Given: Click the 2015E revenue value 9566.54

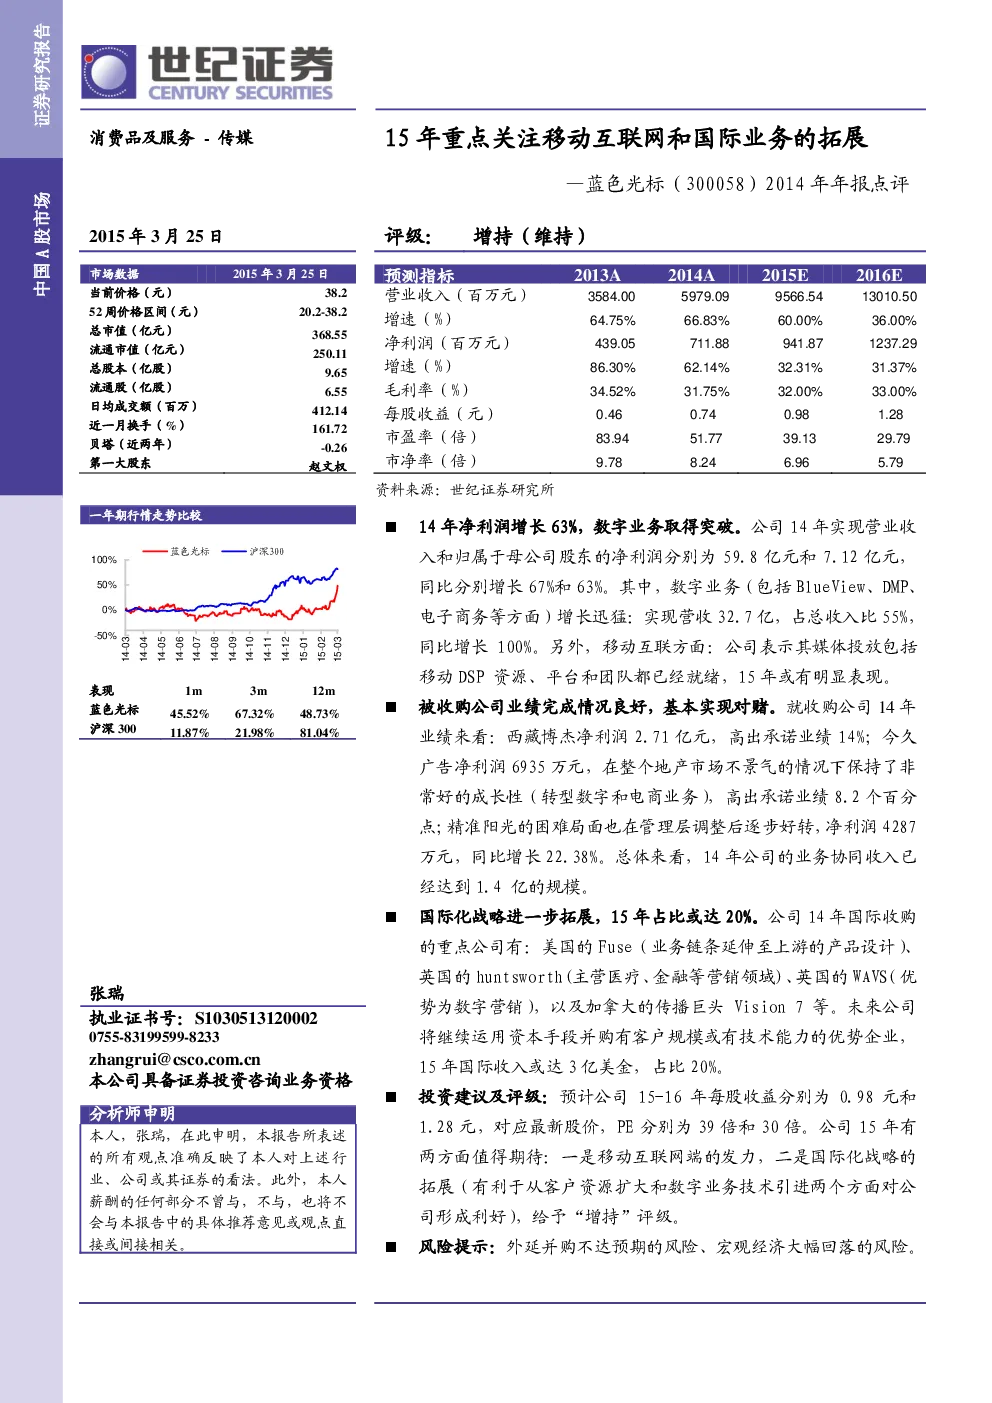Looking at the screenshot, I should pyautogui.click(x=799, y=297).
